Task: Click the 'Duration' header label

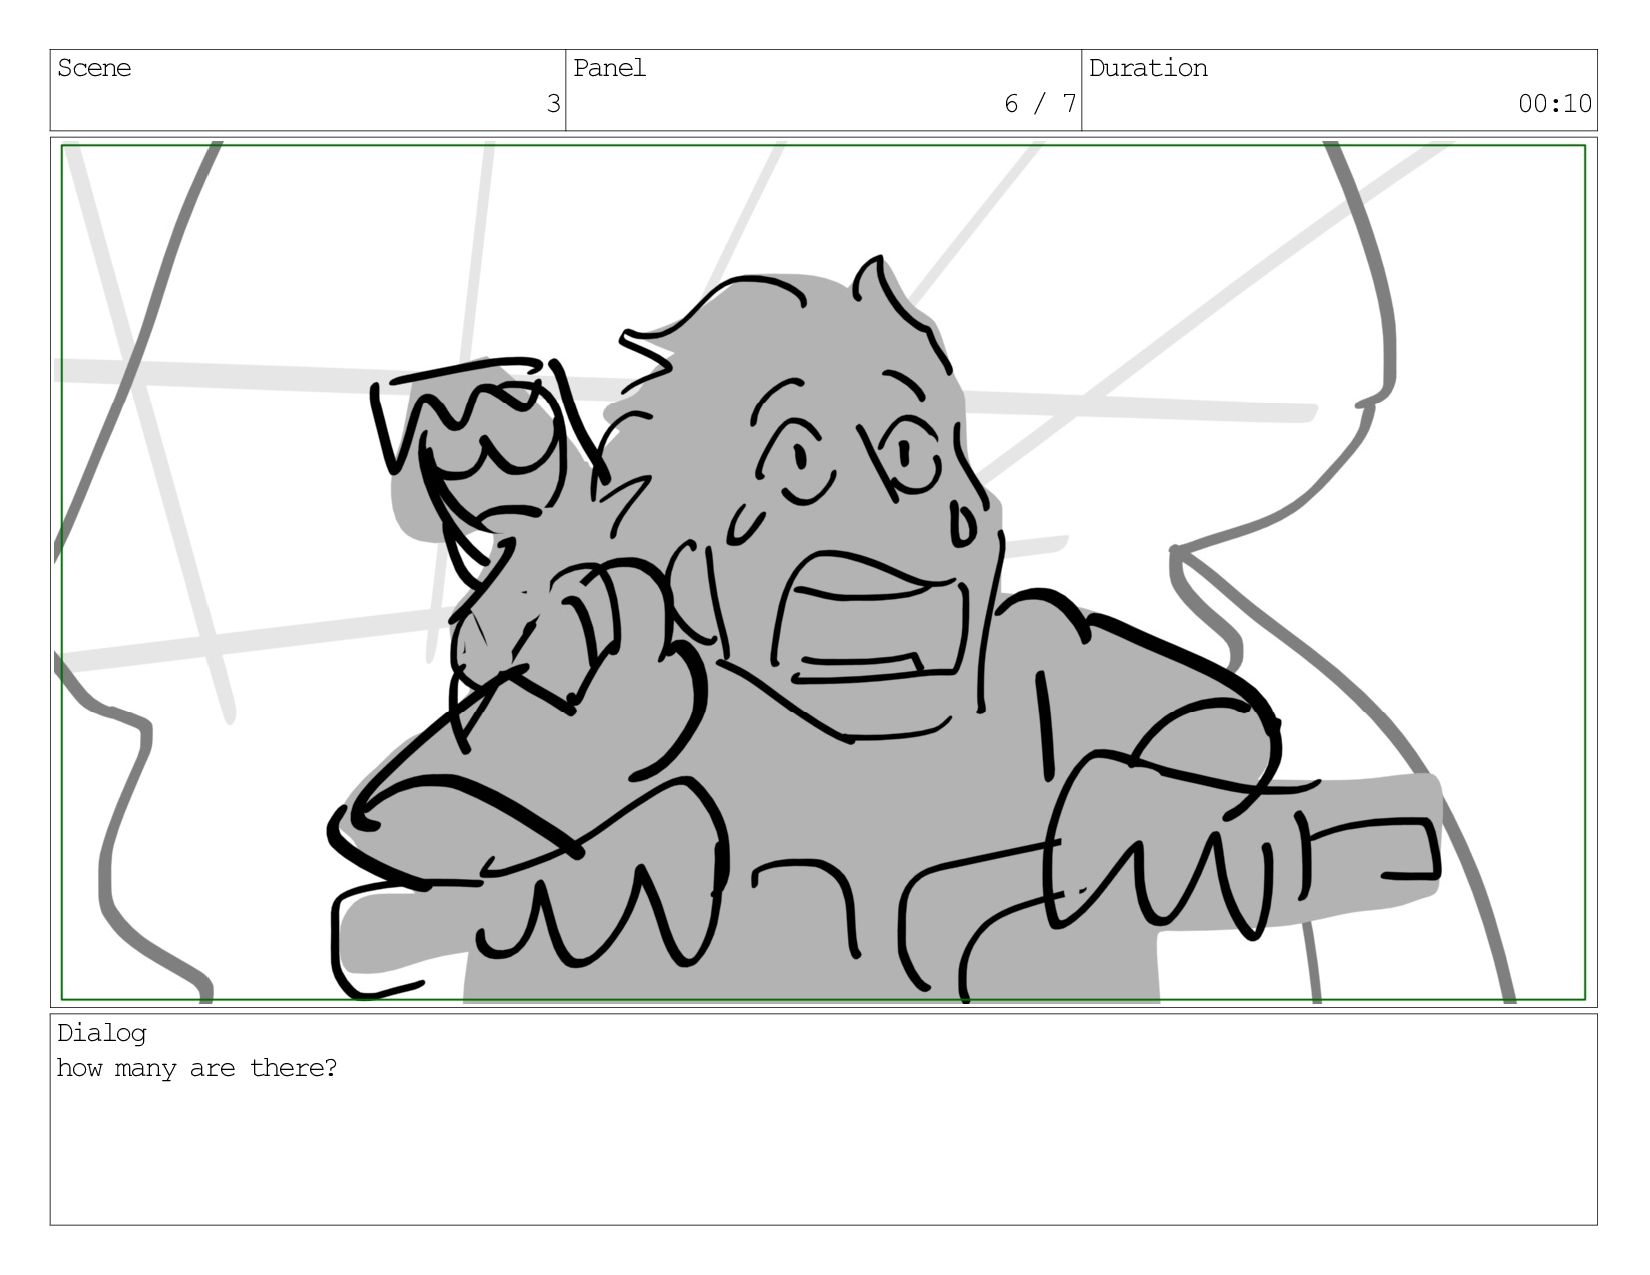Action: (1148, 68)
